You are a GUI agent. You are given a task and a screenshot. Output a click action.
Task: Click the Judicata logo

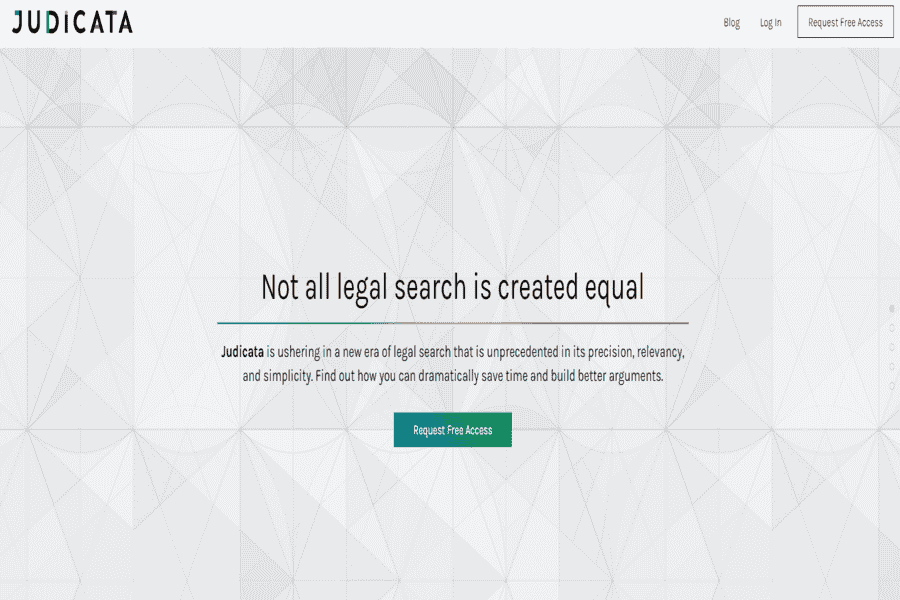(x=72, y=22)
